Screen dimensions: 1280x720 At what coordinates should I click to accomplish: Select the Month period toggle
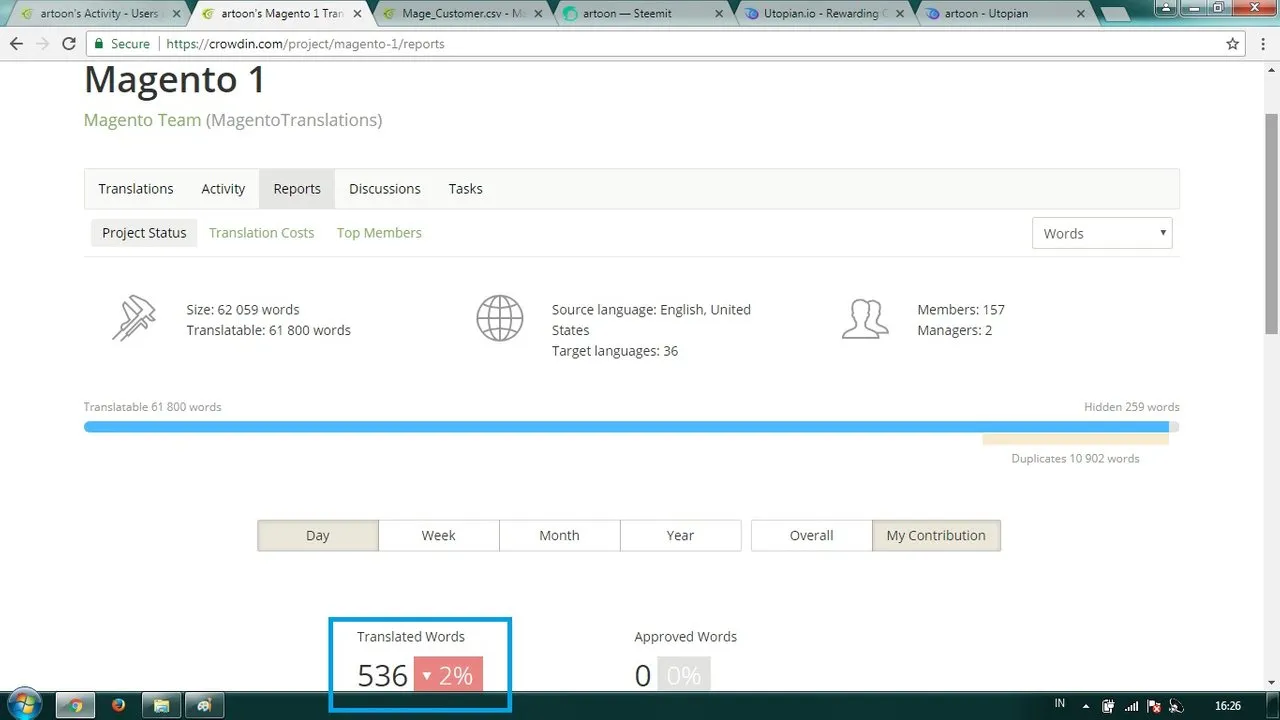click(560, 535)
